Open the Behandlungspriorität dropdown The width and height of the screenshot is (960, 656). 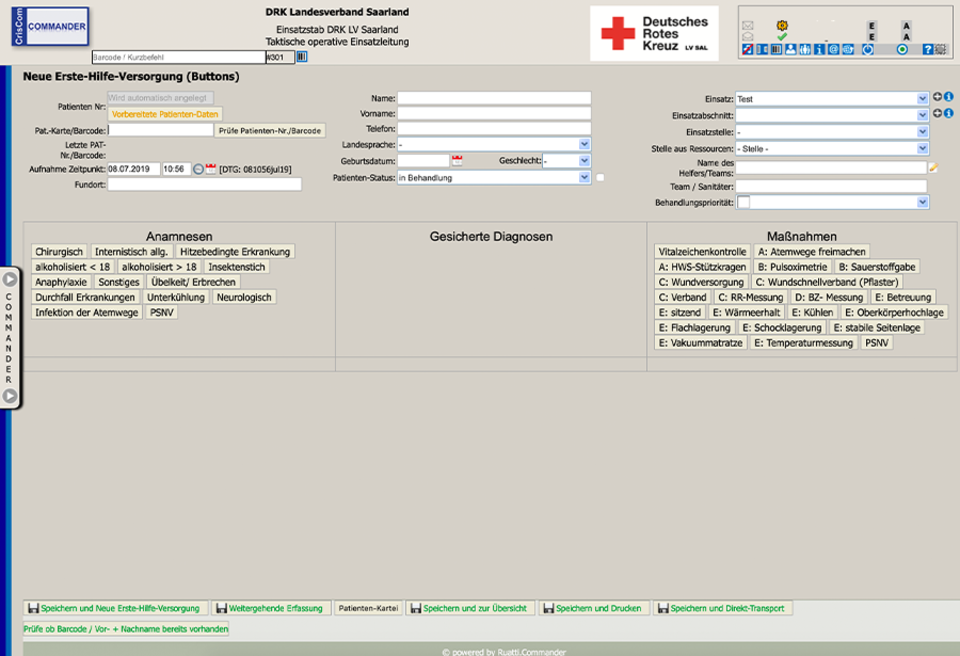(x=921, y=203)
